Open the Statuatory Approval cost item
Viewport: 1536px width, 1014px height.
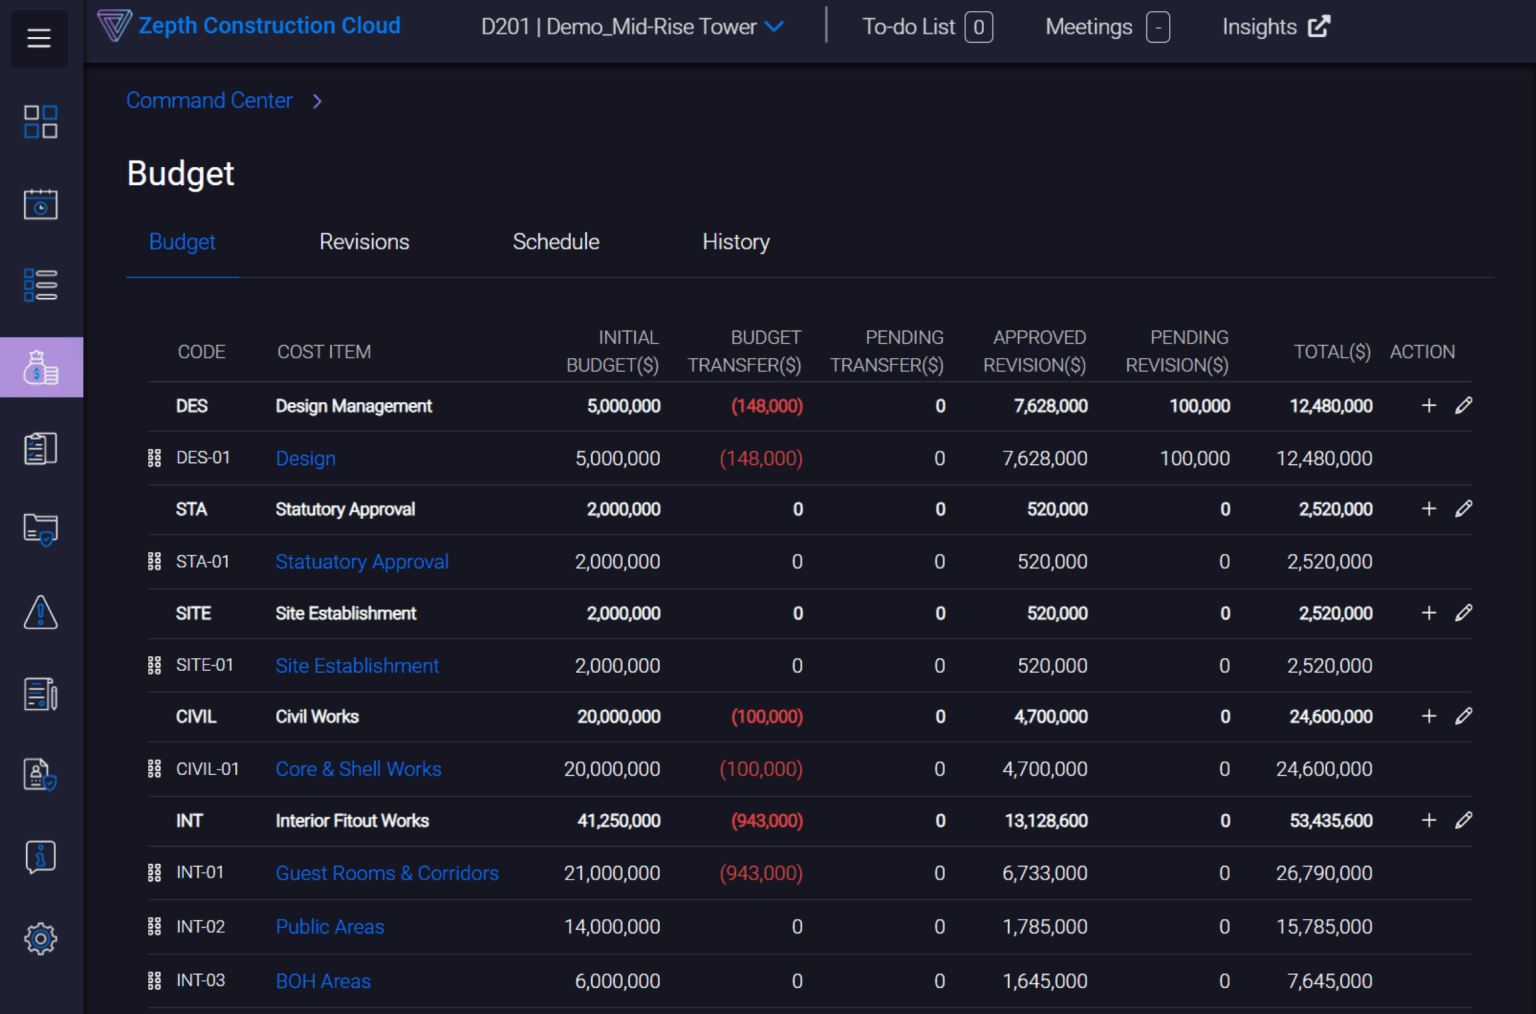362,562
